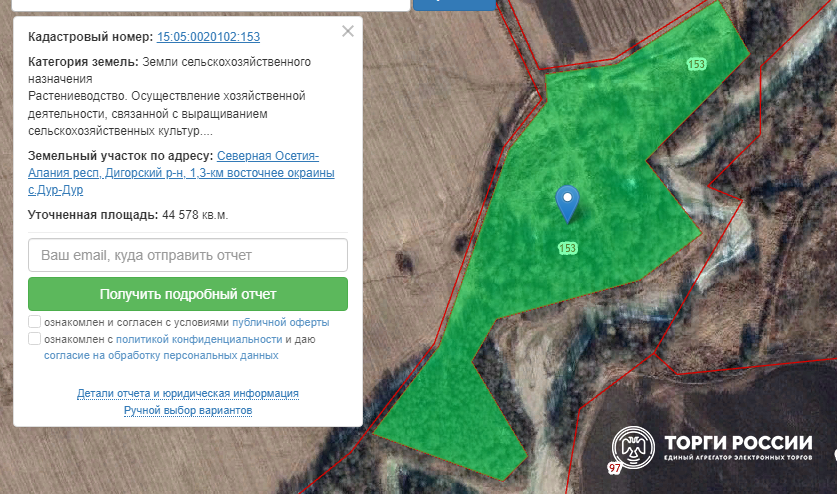Click the 153 label at parcel center

[568, 248]
